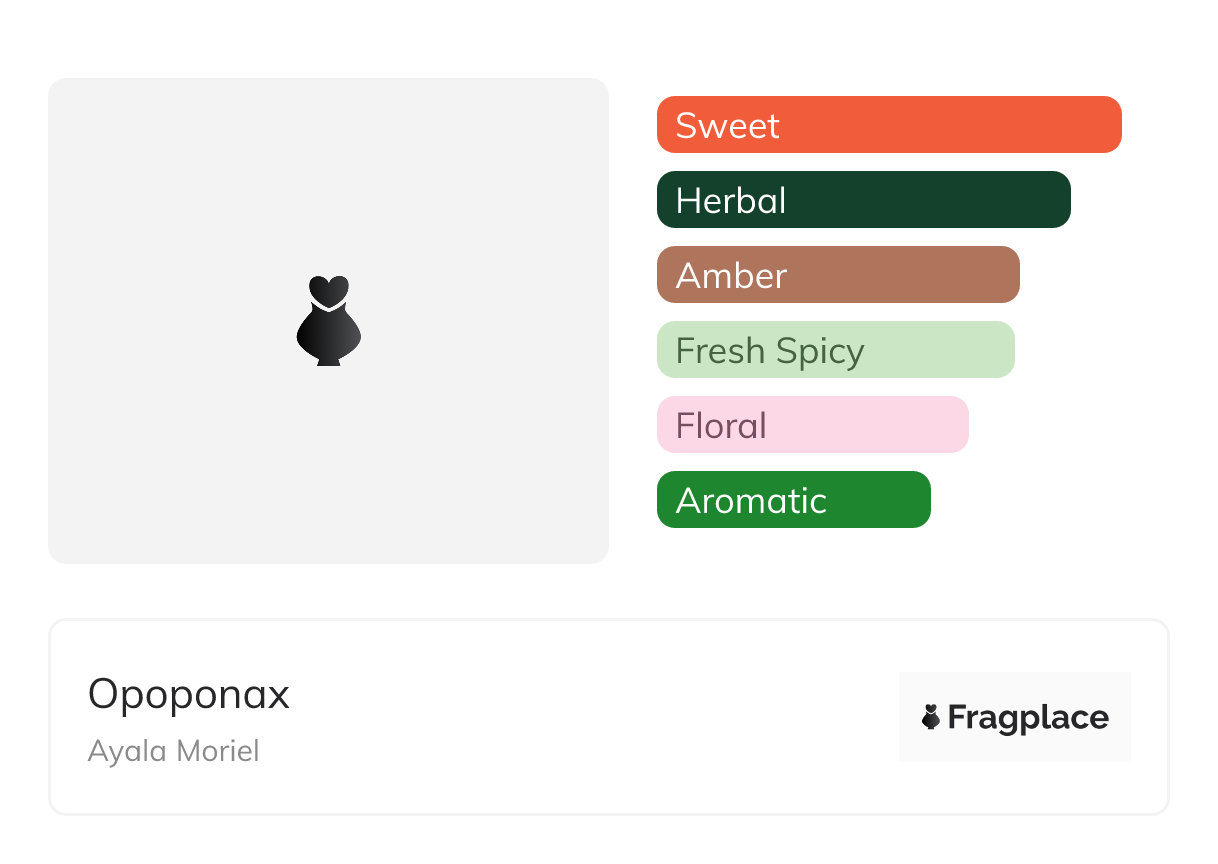Open the Opoponax fragrance title
The image size is (1218, 864).
click(x=189, y=694)
